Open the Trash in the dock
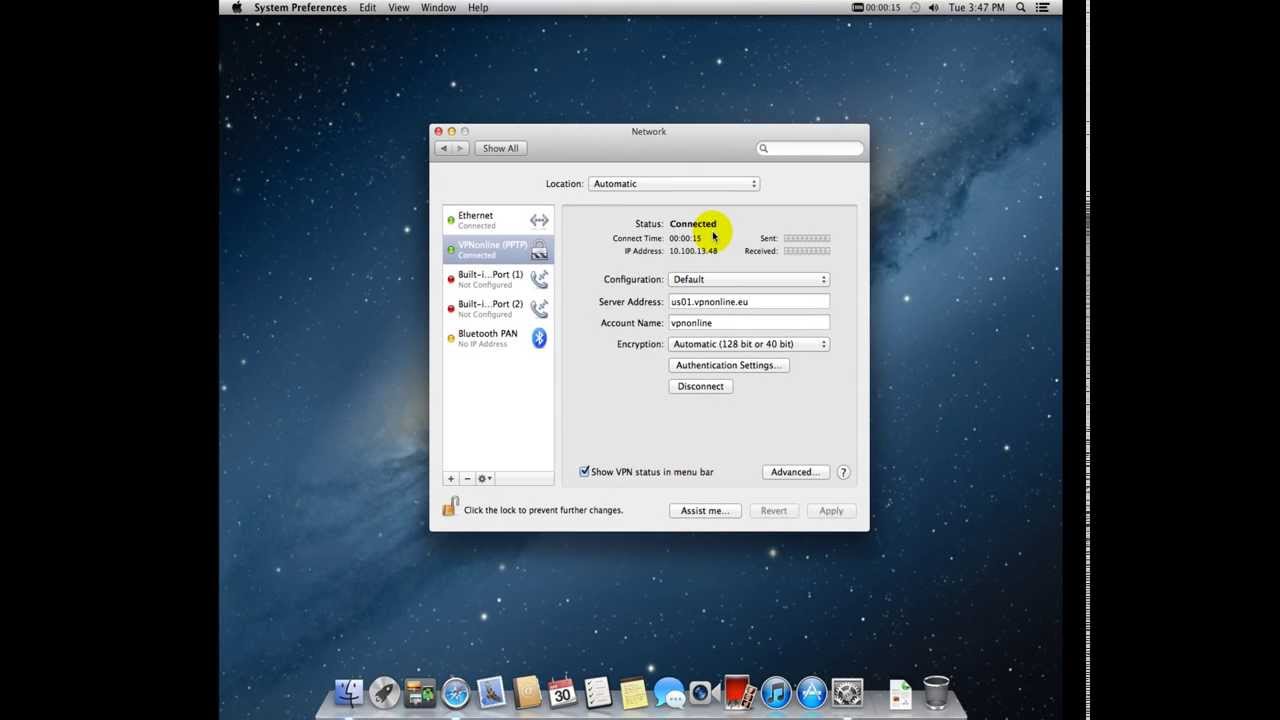The image size is (1280, 720). pyautogui.click(x=936, y=692)
